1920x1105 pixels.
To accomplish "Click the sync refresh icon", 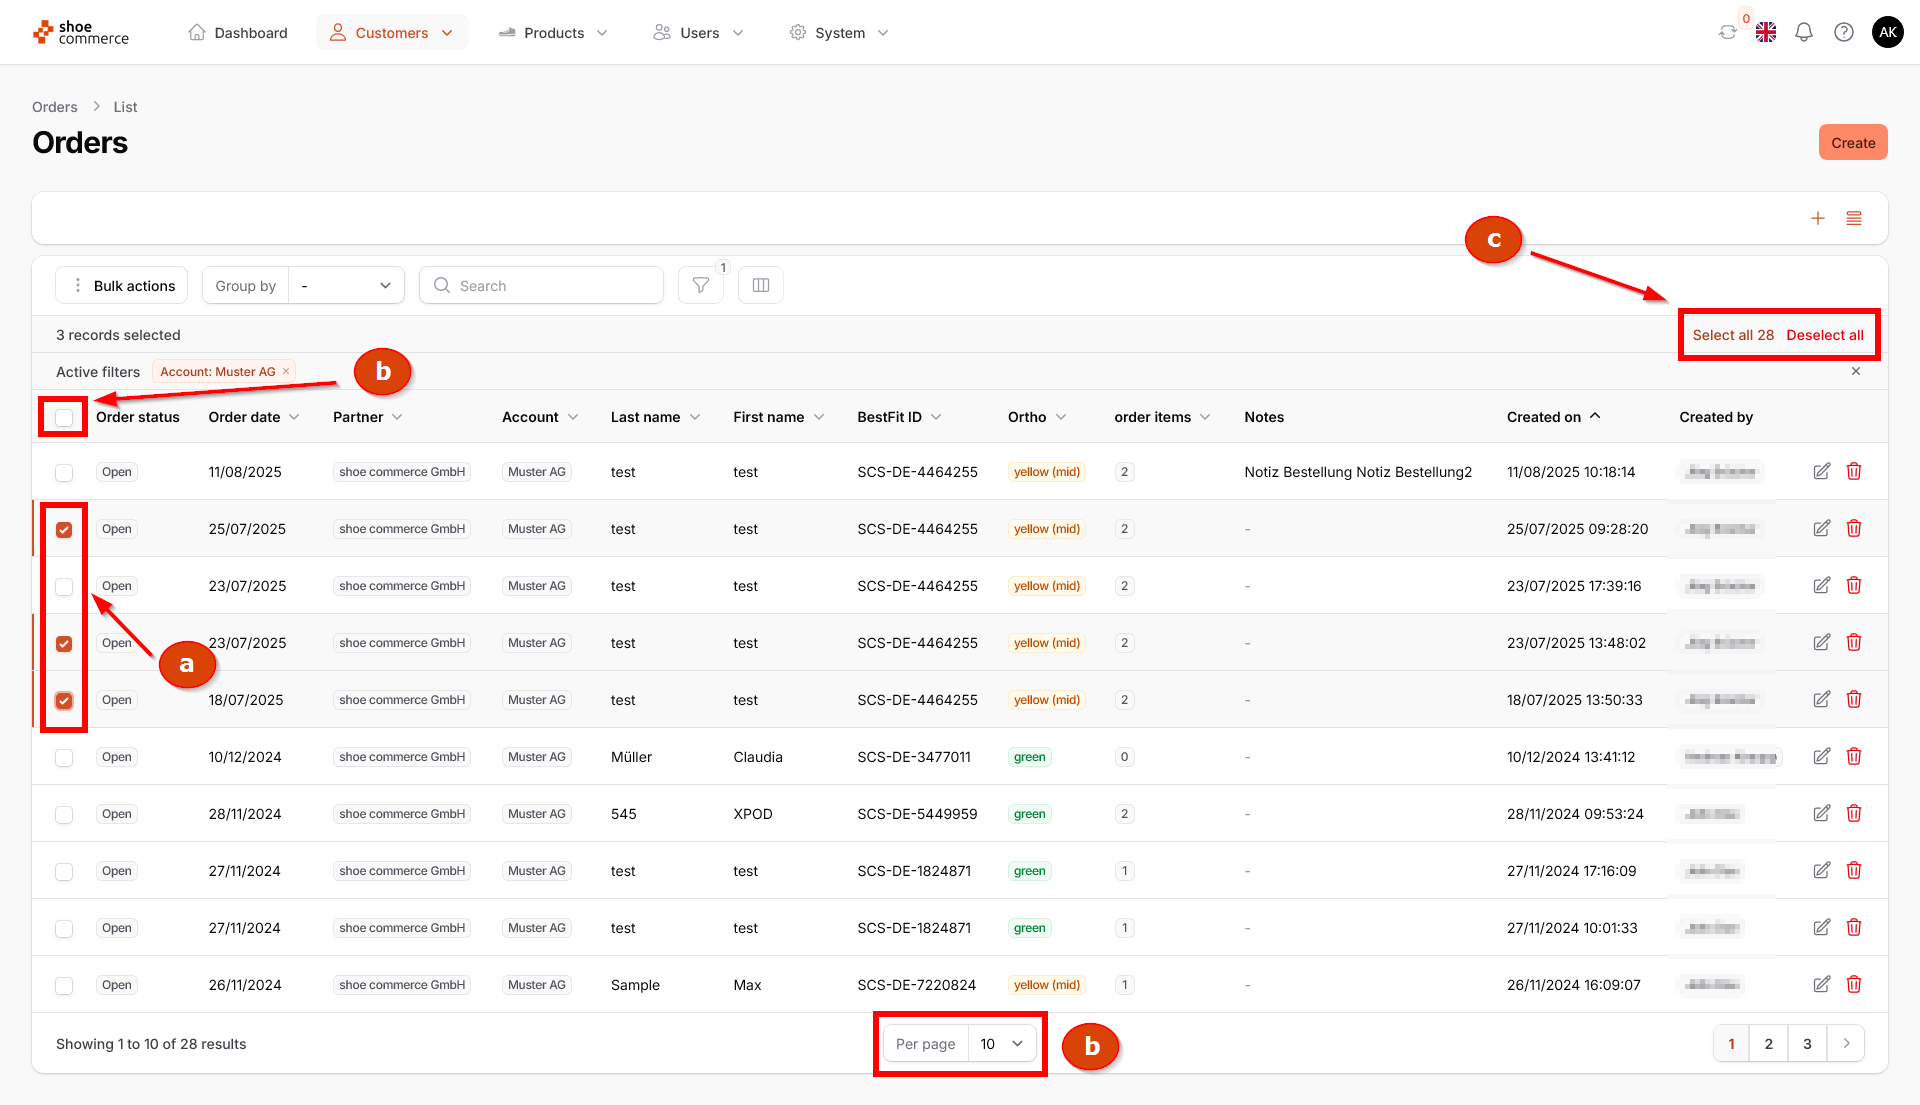I will click(x=1727, y=33).
